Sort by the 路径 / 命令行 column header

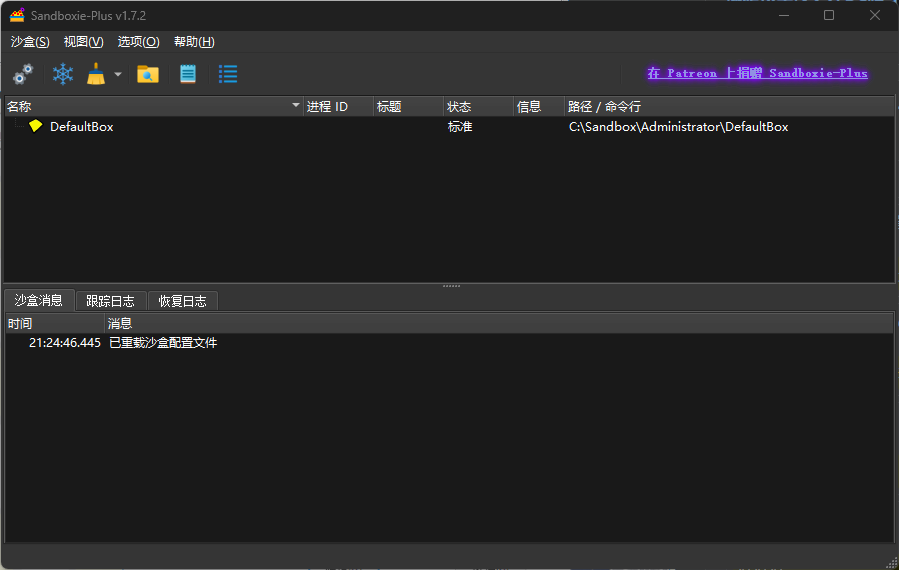(x=730, y=107)
